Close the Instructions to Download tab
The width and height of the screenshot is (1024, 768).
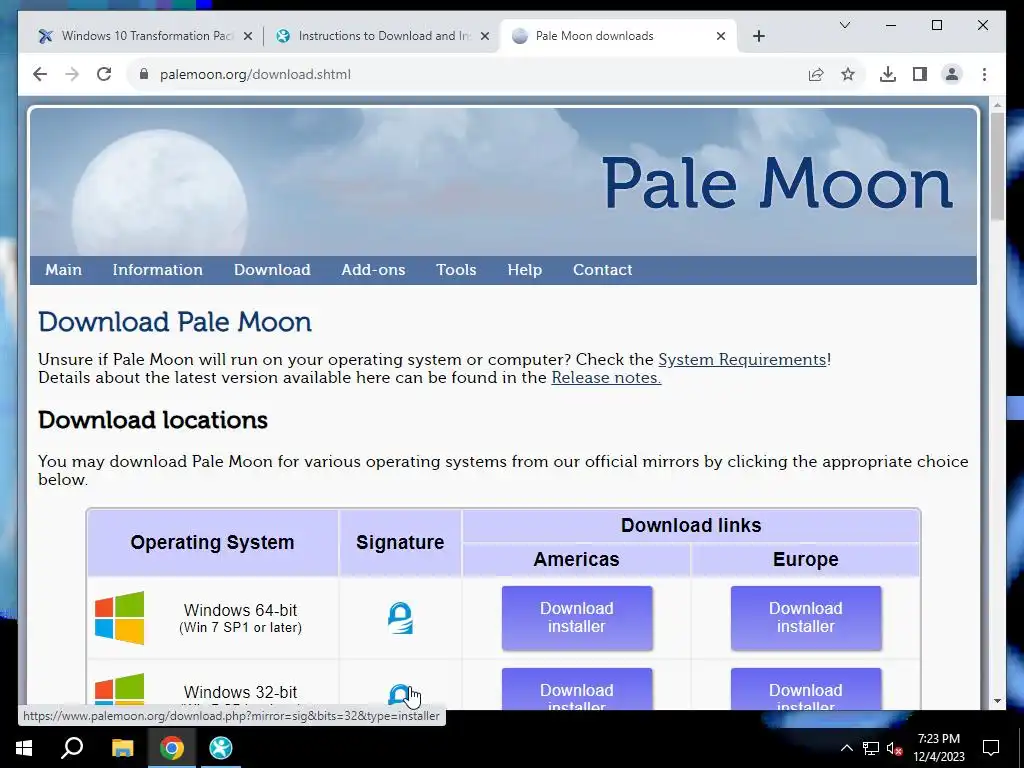point(485,36)
